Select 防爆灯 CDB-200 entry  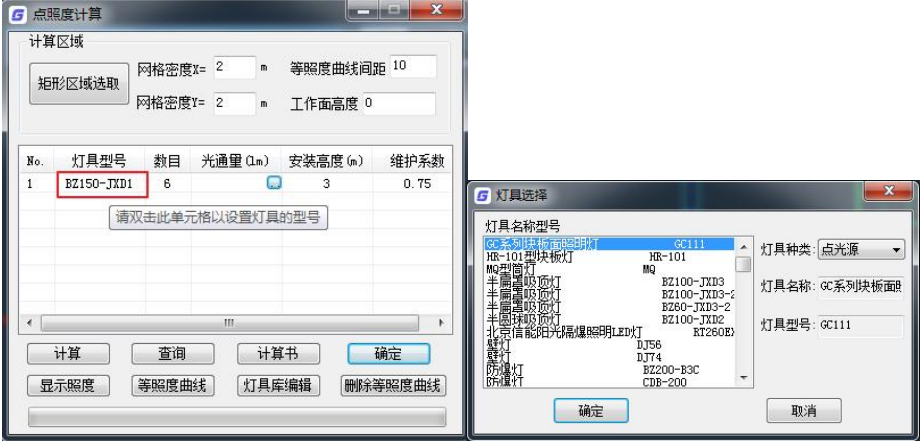[610, 382]
